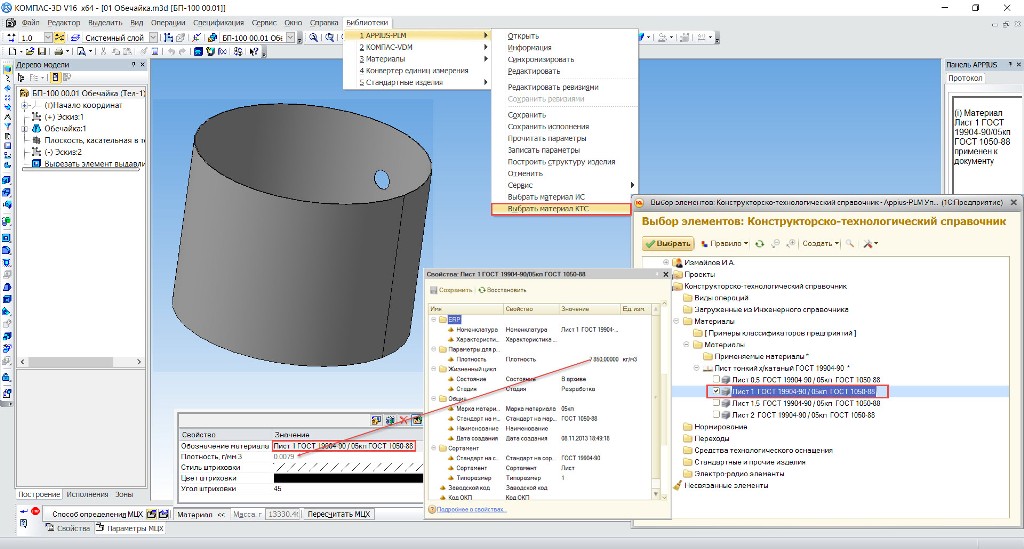Image resolution: width=1024 pixels, height=549 pixels.
Task: Click Восстановить in properties window
Action: click(502, 290)
